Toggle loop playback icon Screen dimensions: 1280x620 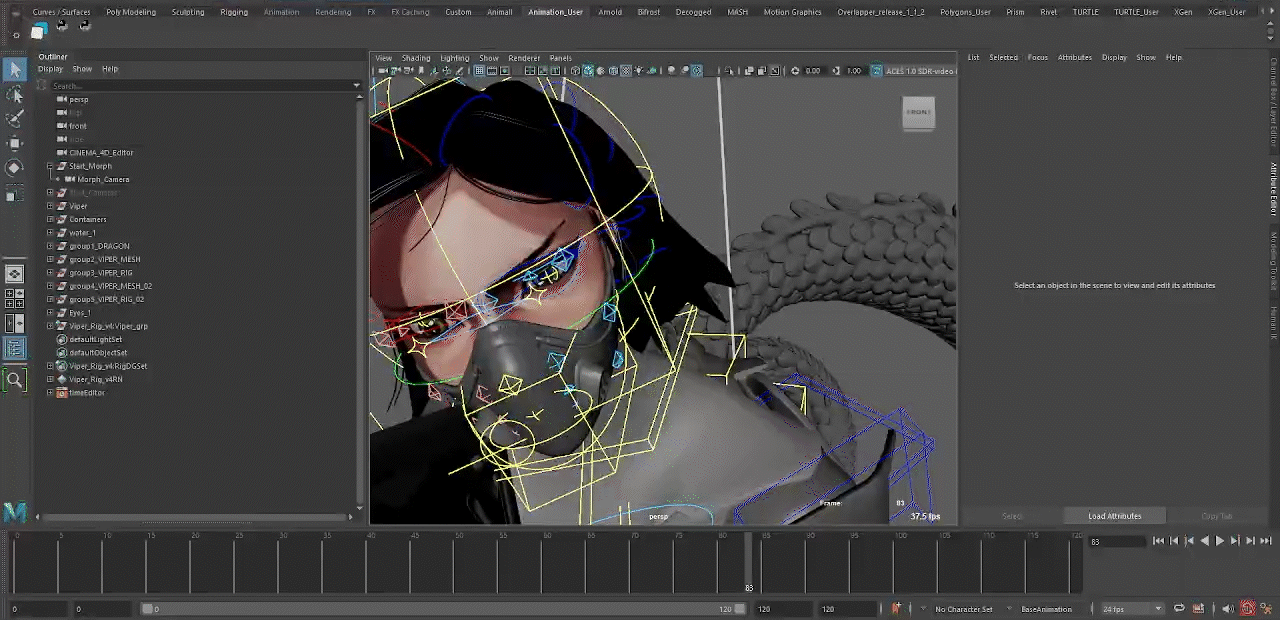coord(1179,609)
